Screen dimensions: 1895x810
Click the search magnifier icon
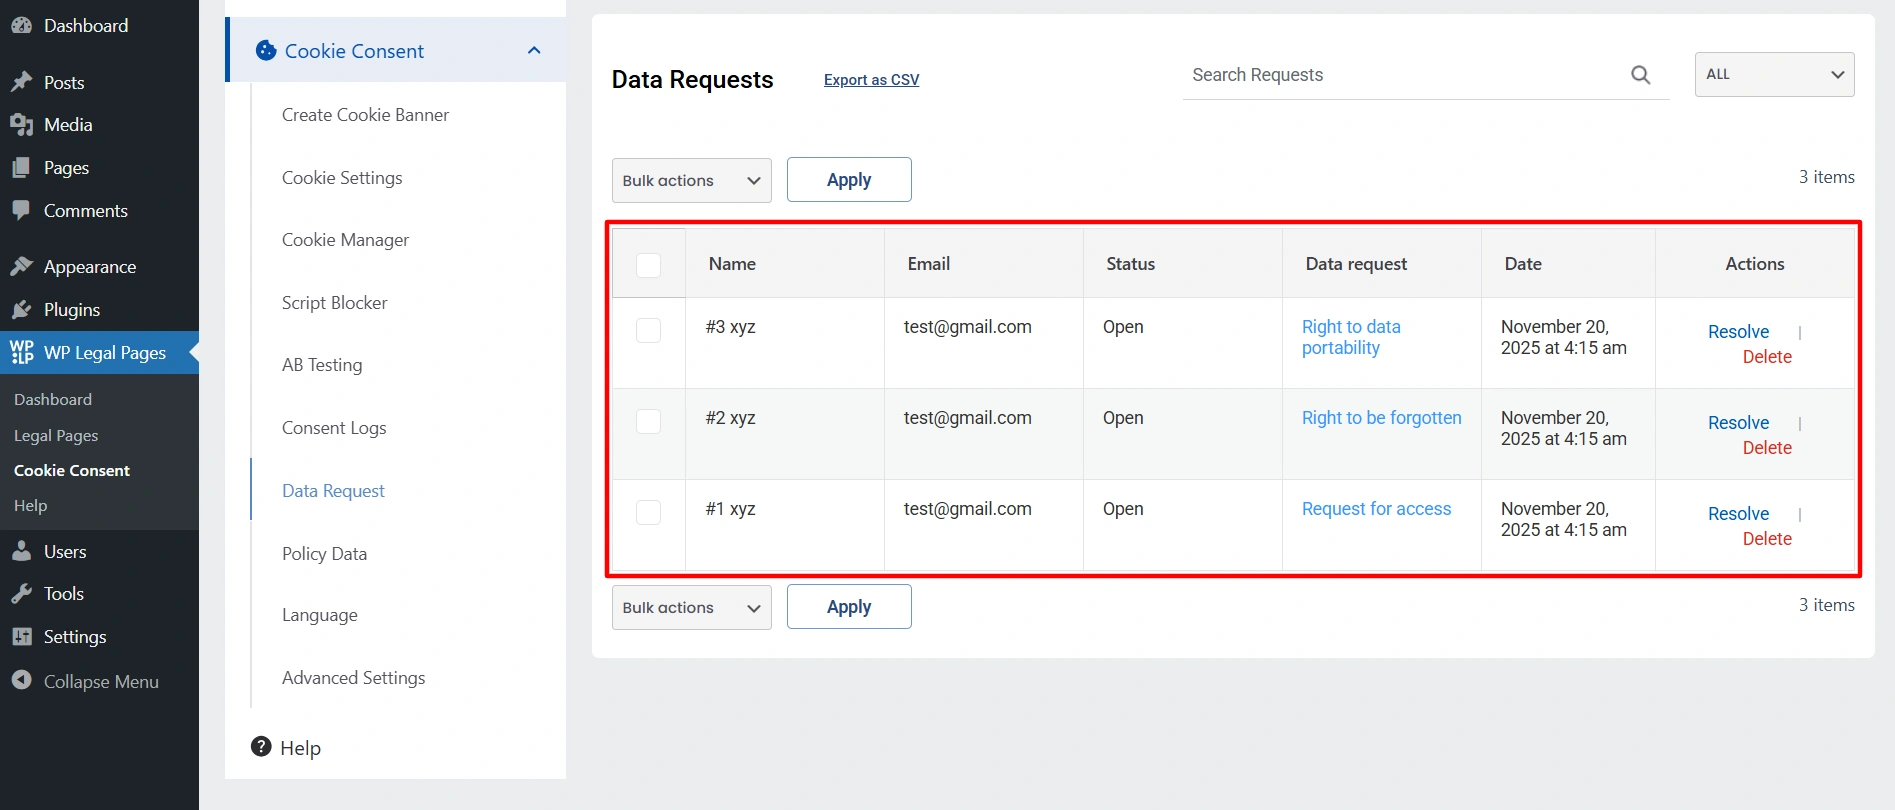[1641, 75]
